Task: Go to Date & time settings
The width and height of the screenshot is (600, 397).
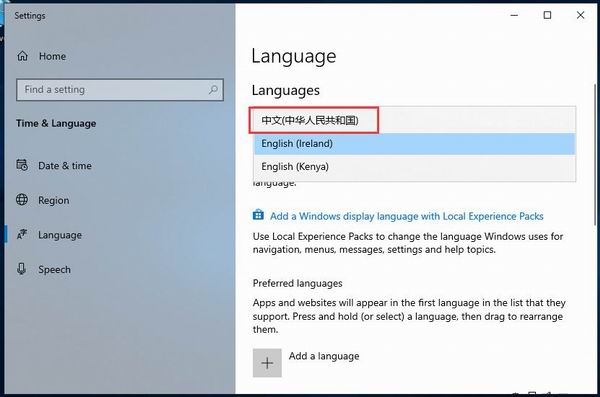Action: click(x=65, y=166)
